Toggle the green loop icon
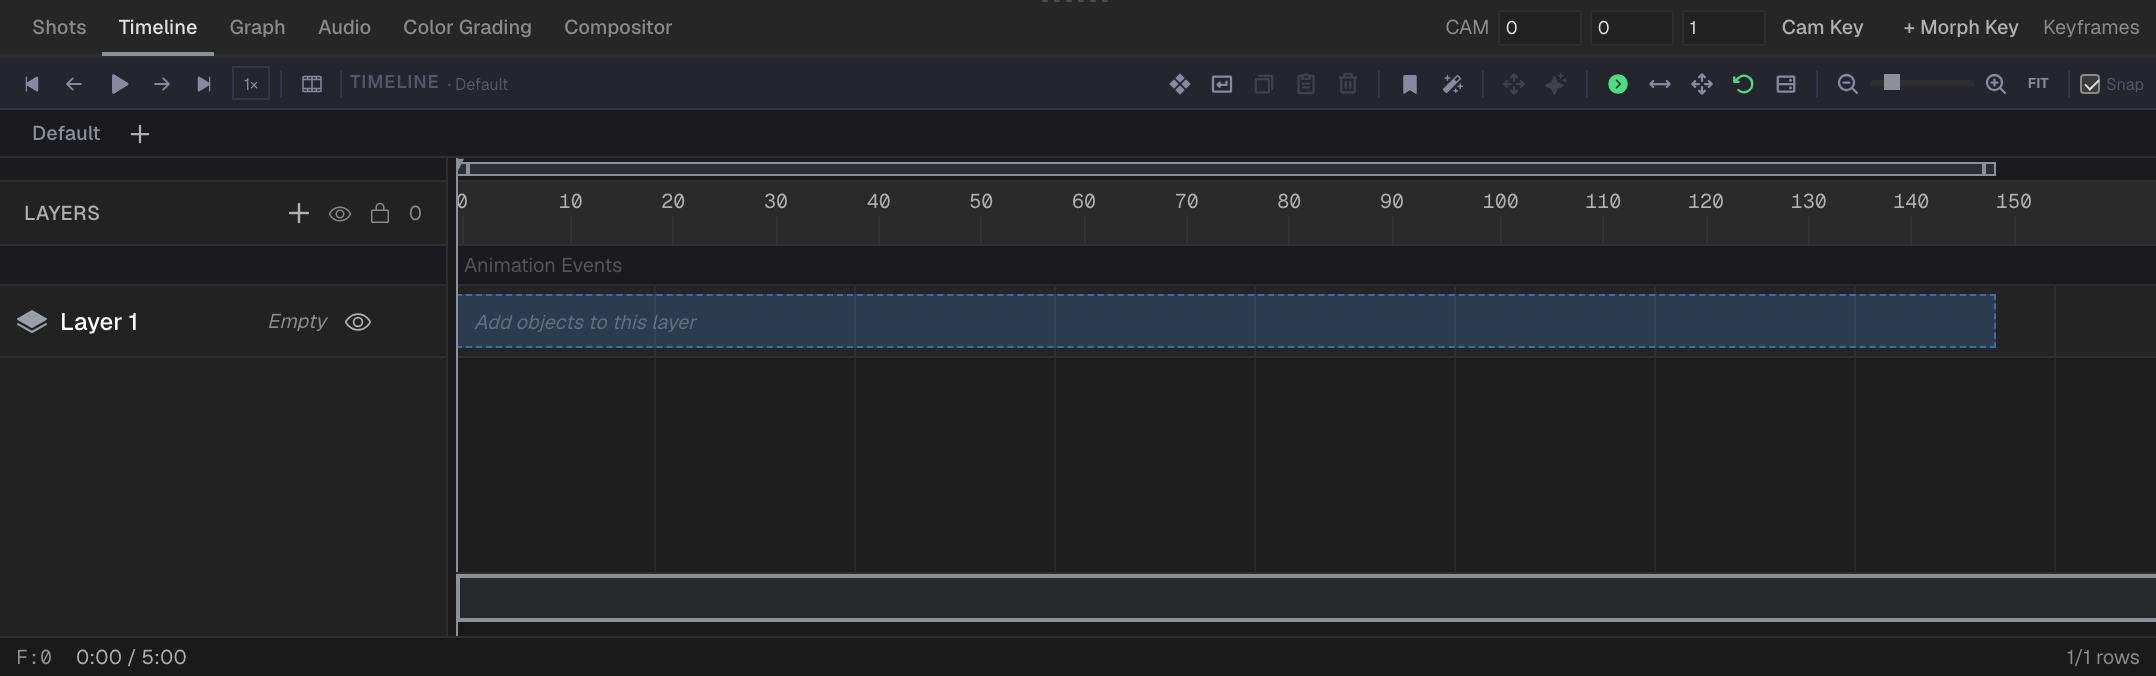Screen dimensions: 2156x676 [x=1744, y=84]
